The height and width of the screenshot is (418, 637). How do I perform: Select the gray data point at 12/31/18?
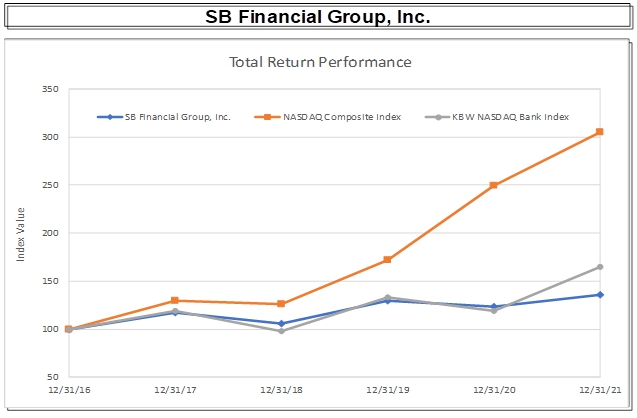[281, 331]
